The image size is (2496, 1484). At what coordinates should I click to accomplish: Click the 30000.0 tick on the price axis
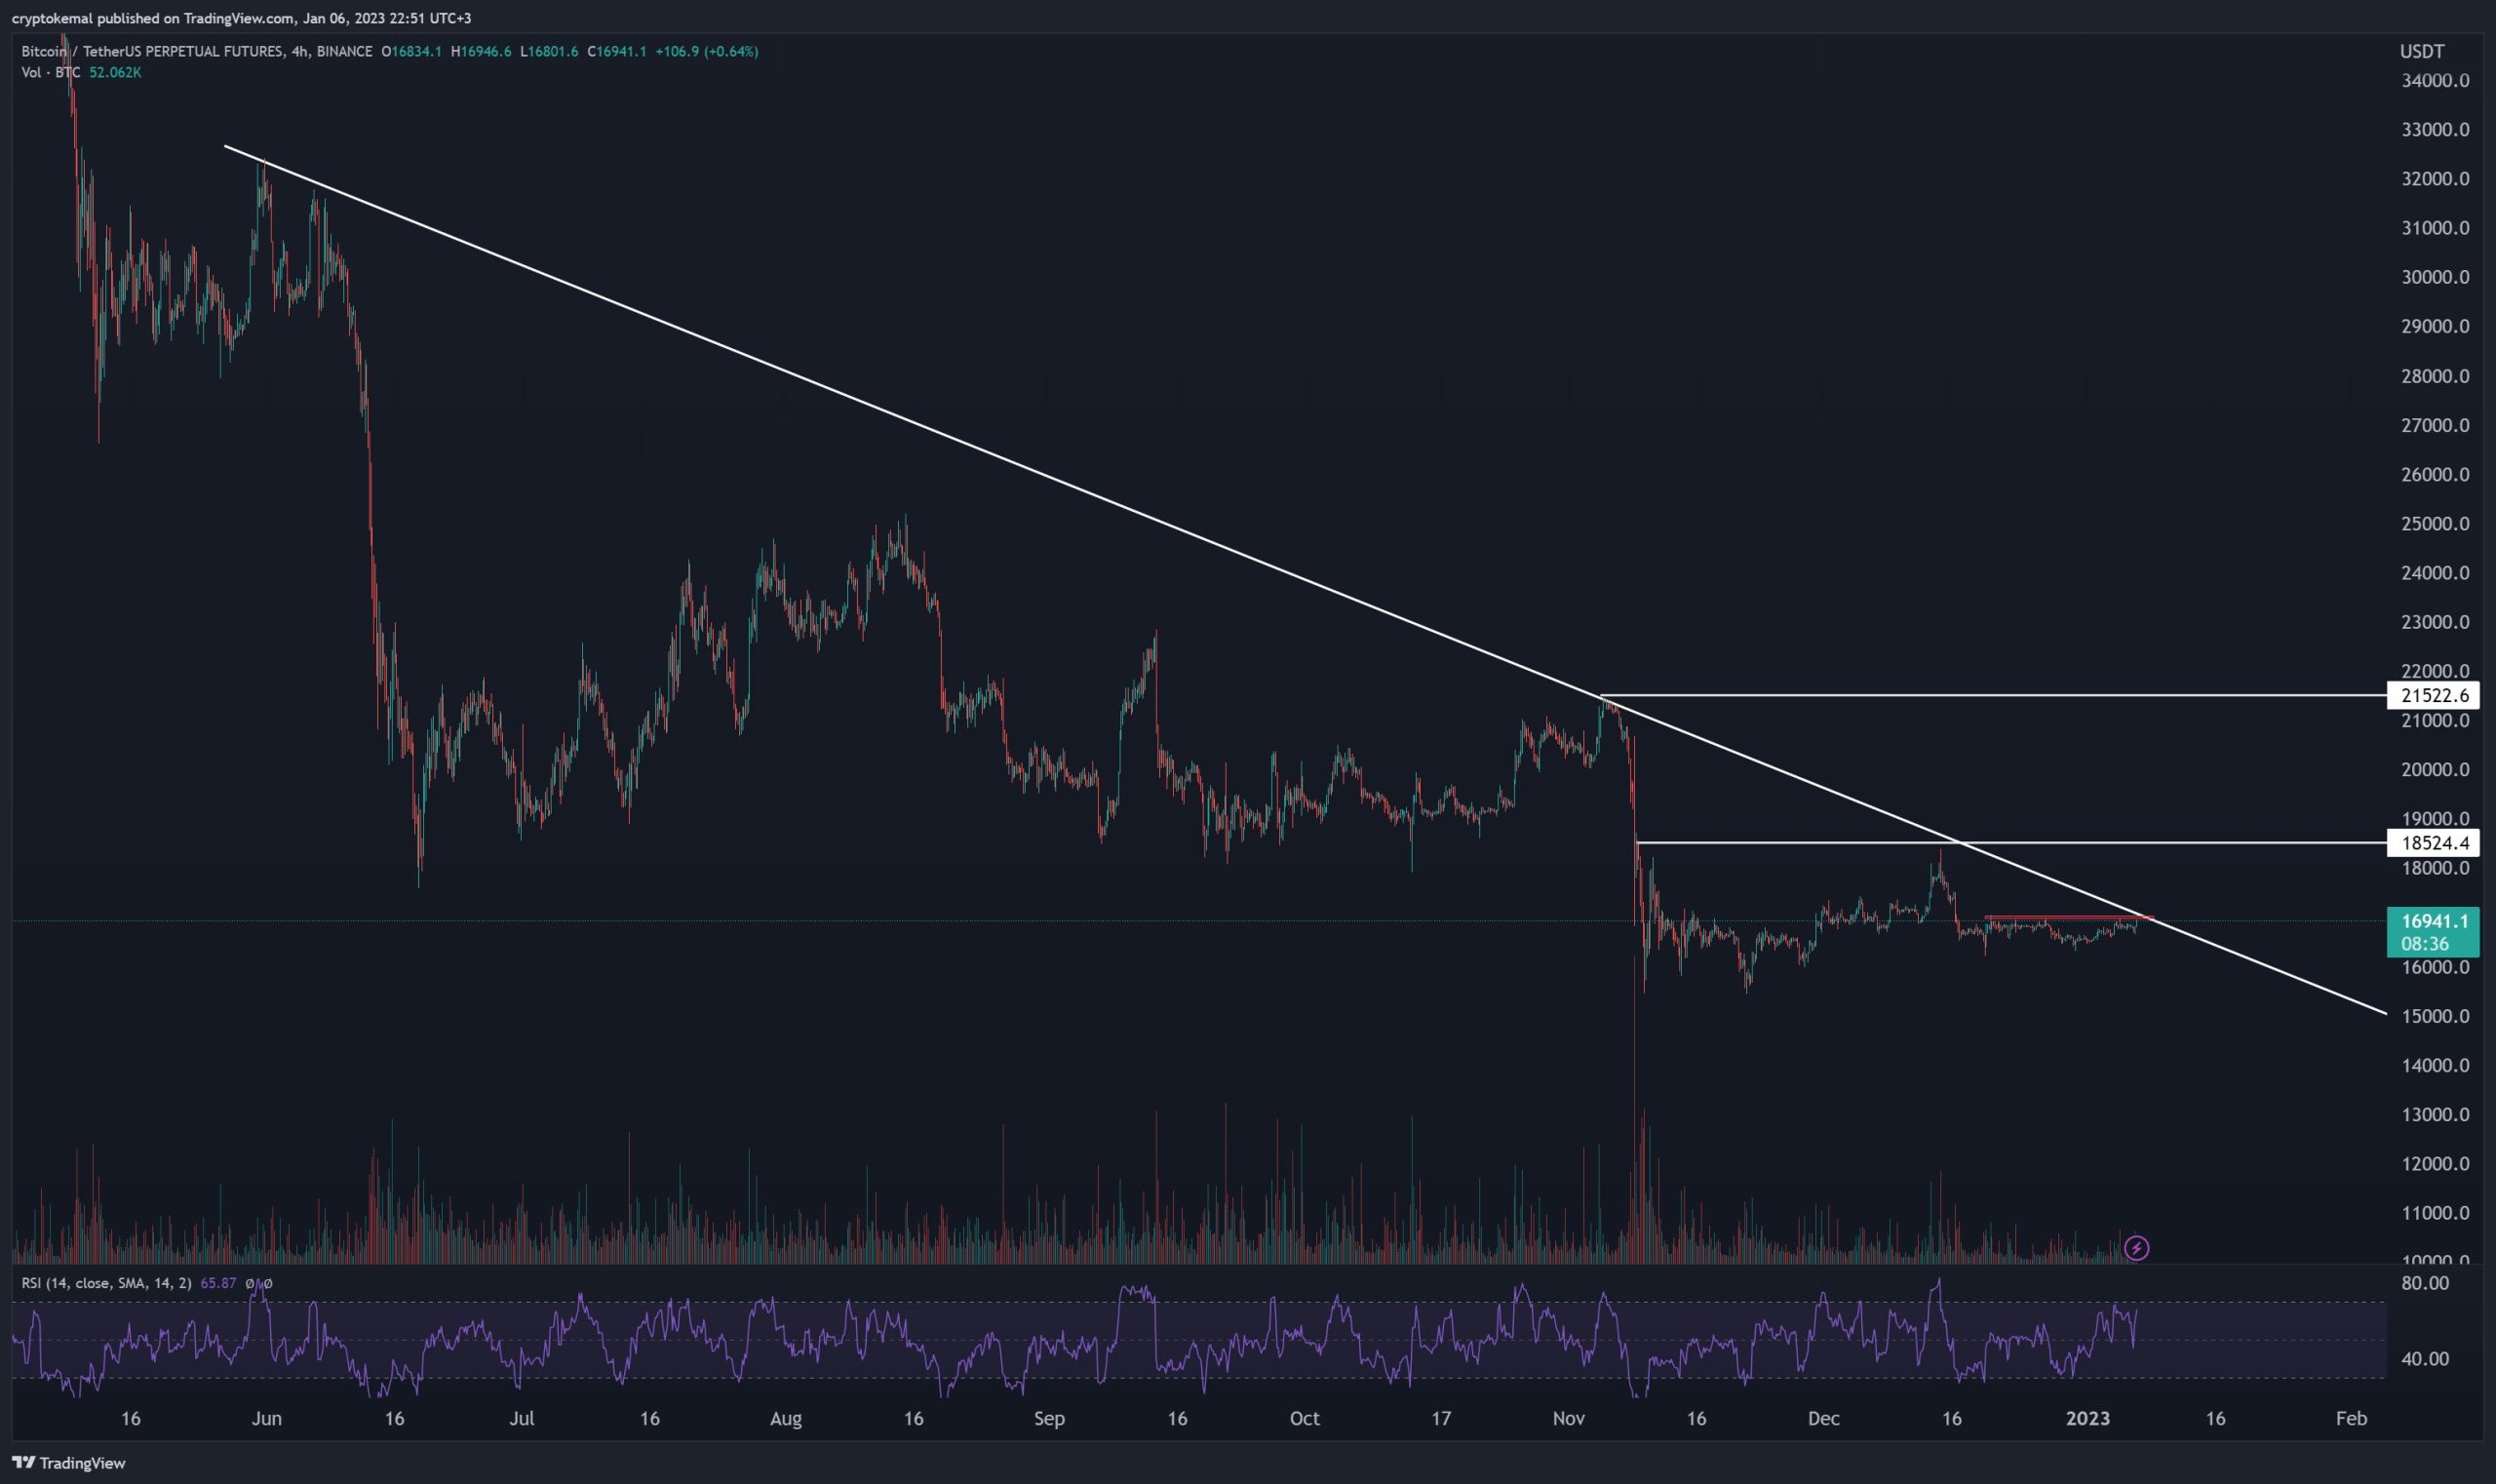point(2434,277)
